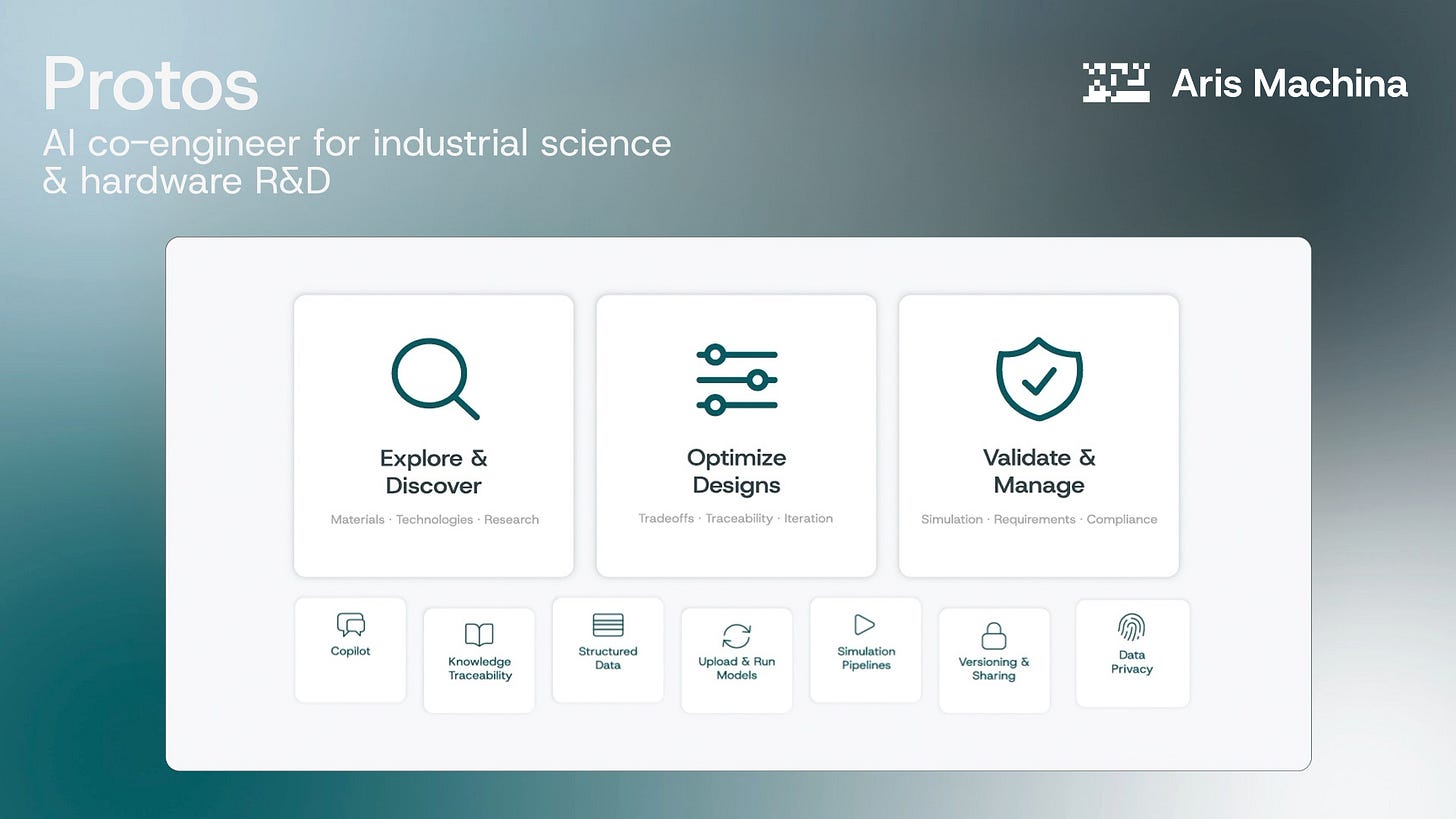Click "Simulation · Requirements · Compliance" subtitle
Image resolution: width=1456 pixels, height=819 pixels.
point(1039,519)
